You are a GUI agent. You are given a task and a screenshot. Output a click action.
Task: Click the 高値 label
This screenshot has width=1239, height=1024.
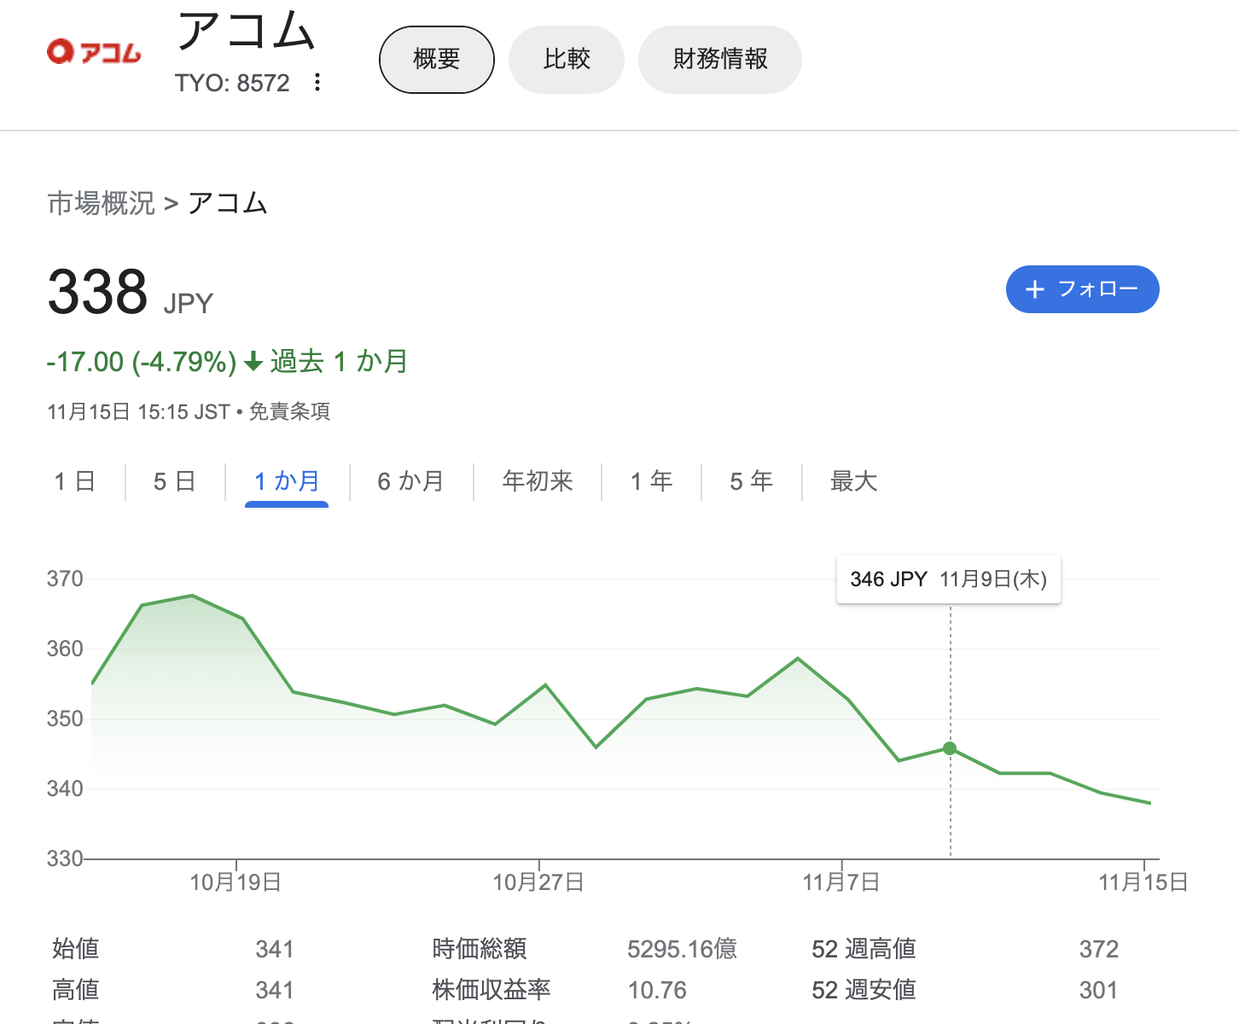coord(76,990)
